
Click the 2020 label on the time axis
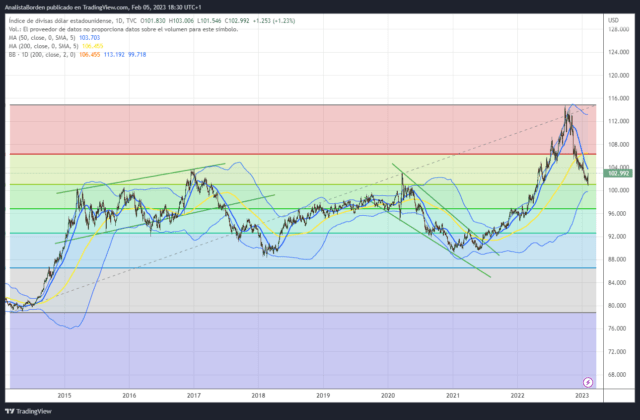pos(388,396)
